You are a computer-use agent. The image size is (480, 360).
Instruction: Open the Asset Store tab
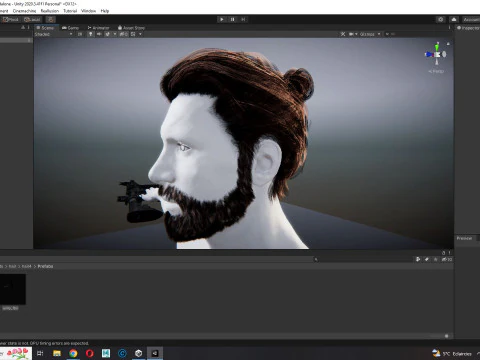tap(132, 28)
